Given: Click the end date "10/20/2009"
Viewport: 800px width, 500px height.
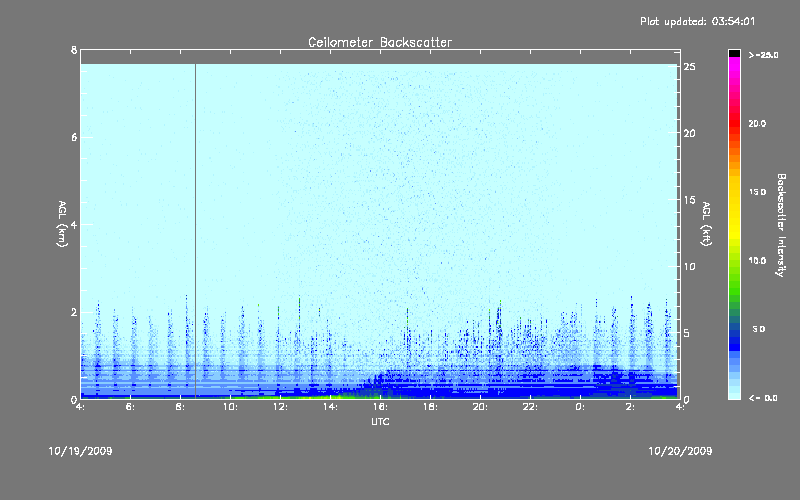Looking at the screenshot, I should (x=680, y=451).
